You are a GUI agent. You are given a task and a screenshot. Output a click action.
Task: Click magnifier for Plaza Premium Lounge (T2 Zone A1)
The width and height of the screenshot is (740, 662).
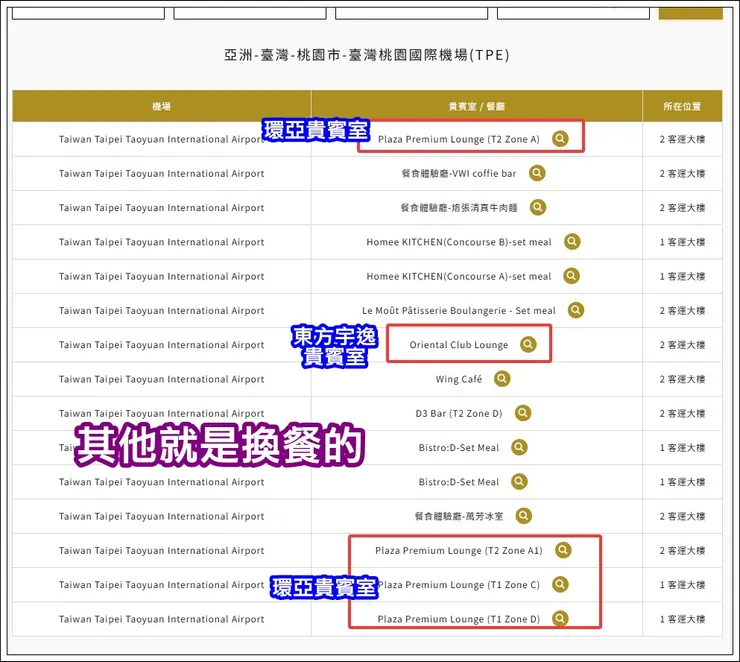pyautogui.click(x=563, y=550)
